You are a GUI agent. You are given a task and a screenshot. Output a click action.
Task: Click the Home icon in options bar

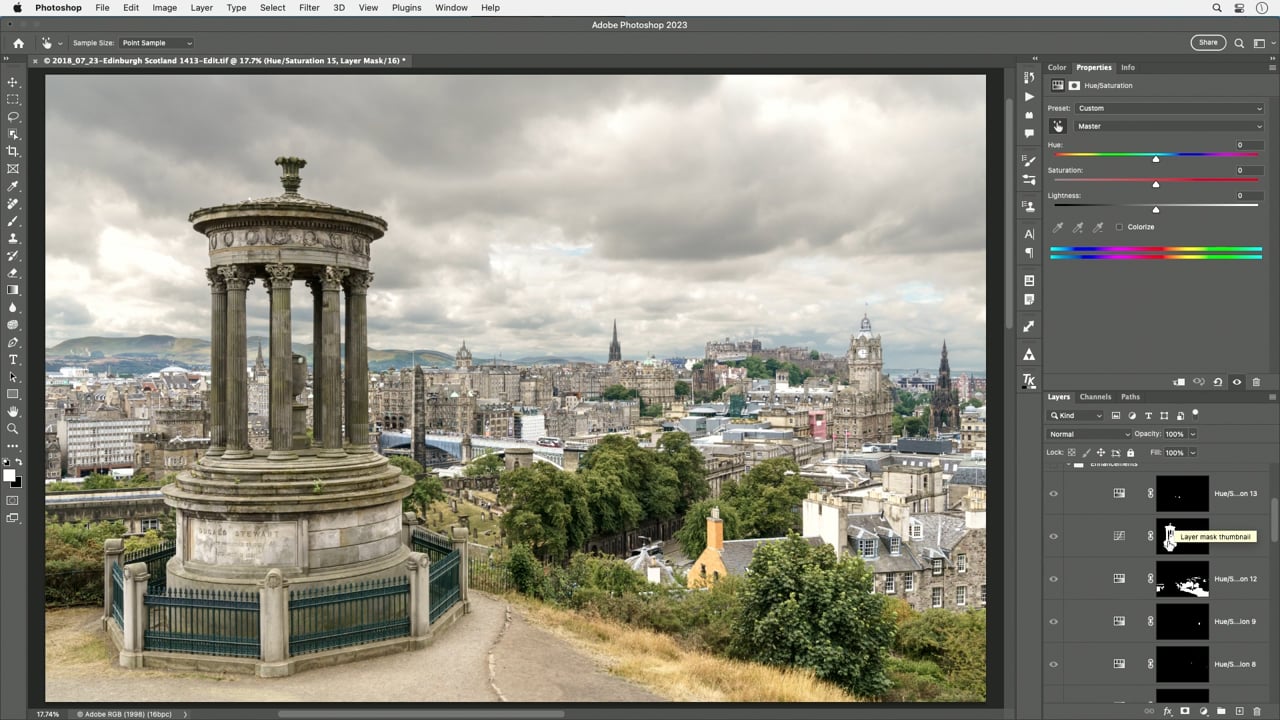18,43
